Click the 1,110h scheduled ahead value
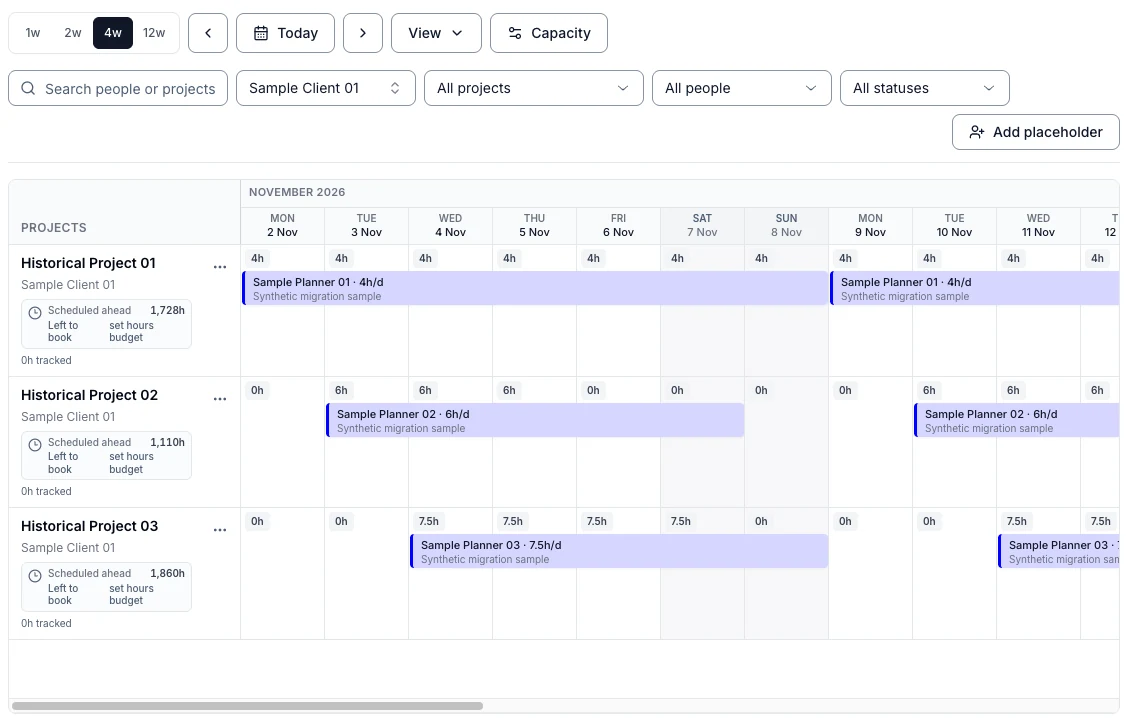The width and height of the screenshot is (1128, 718). click(x=167, y=442)
